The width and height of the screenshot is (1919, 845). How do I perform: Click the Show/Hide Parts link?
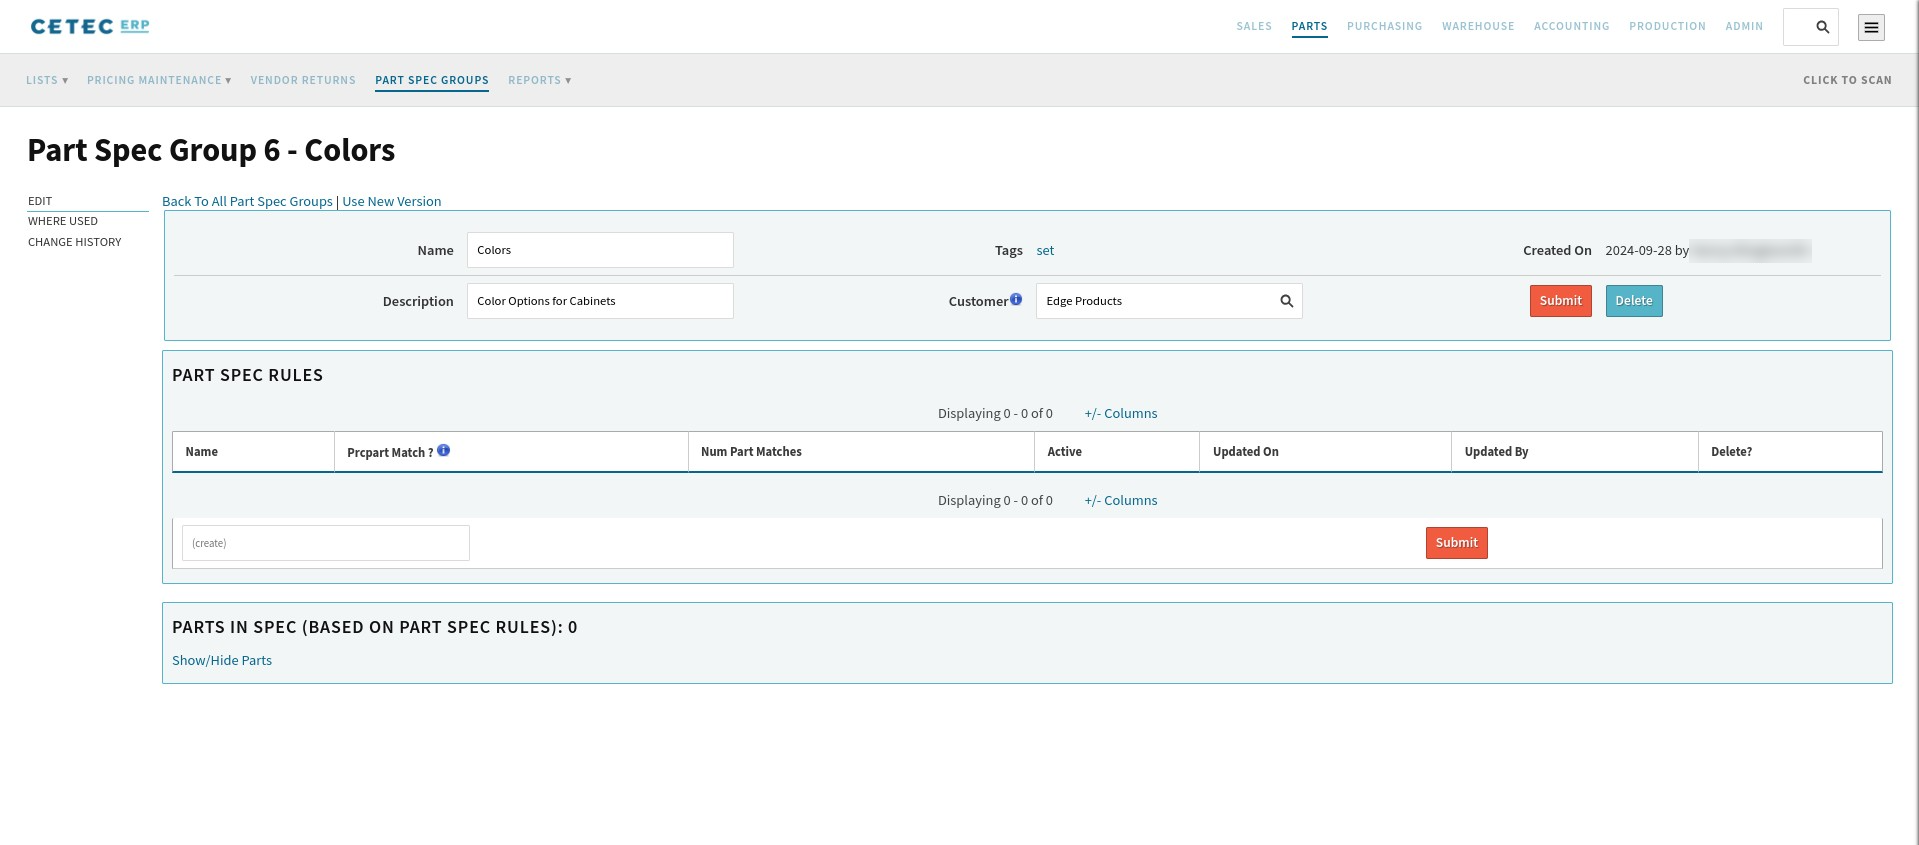click(222, 660)
